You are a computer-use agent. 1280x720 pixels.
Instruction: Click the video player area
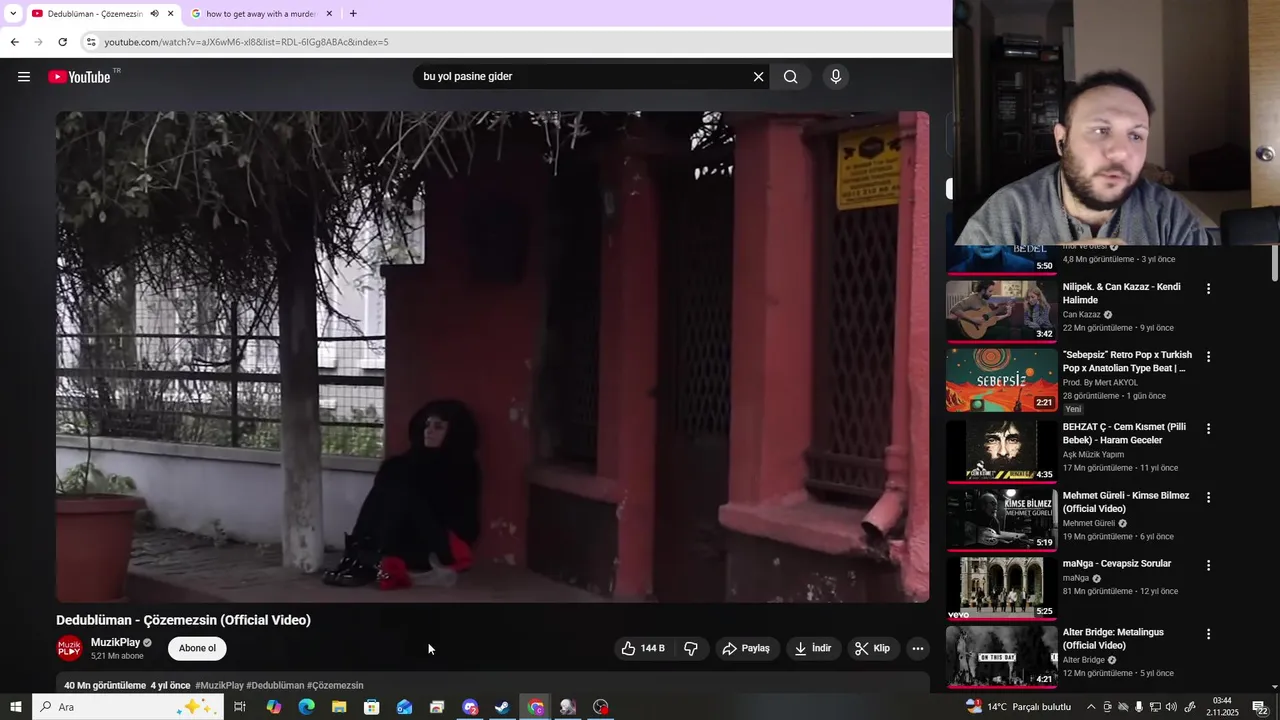492,356
